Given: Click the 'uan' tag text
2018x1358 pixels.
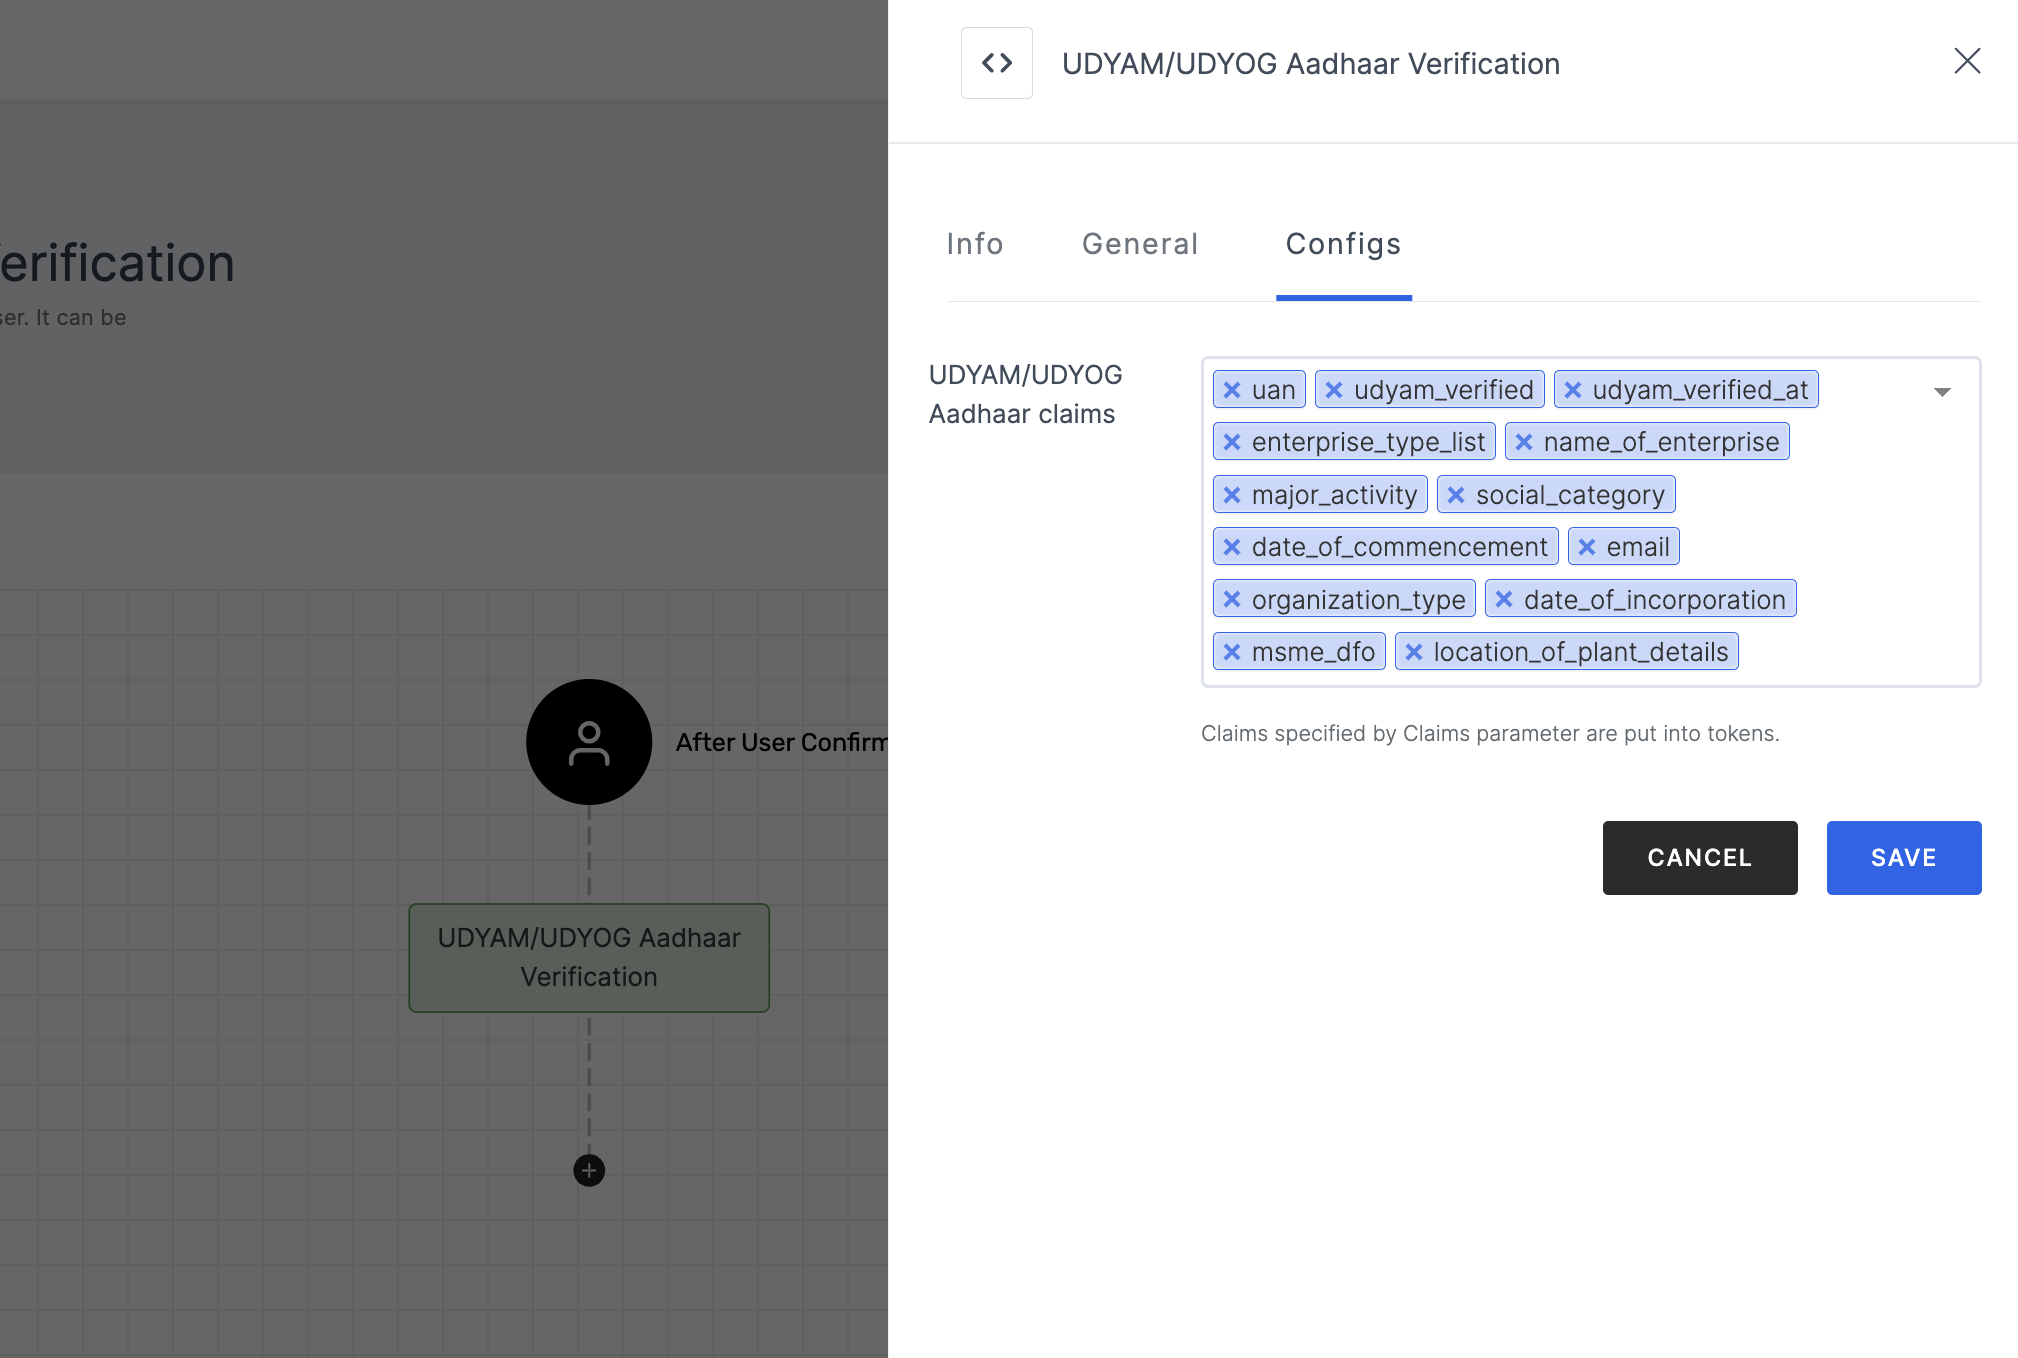Looking at the screenshot, I should coord(1273,390).
